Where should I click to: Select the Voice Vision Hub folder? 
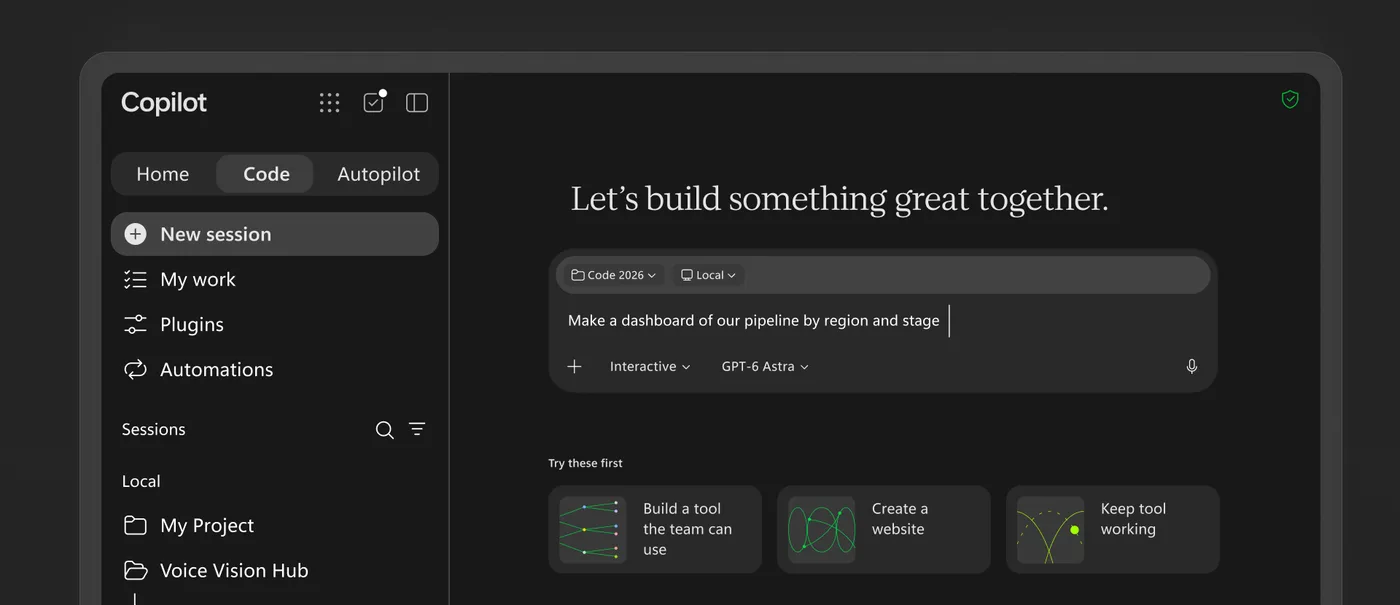275,570
